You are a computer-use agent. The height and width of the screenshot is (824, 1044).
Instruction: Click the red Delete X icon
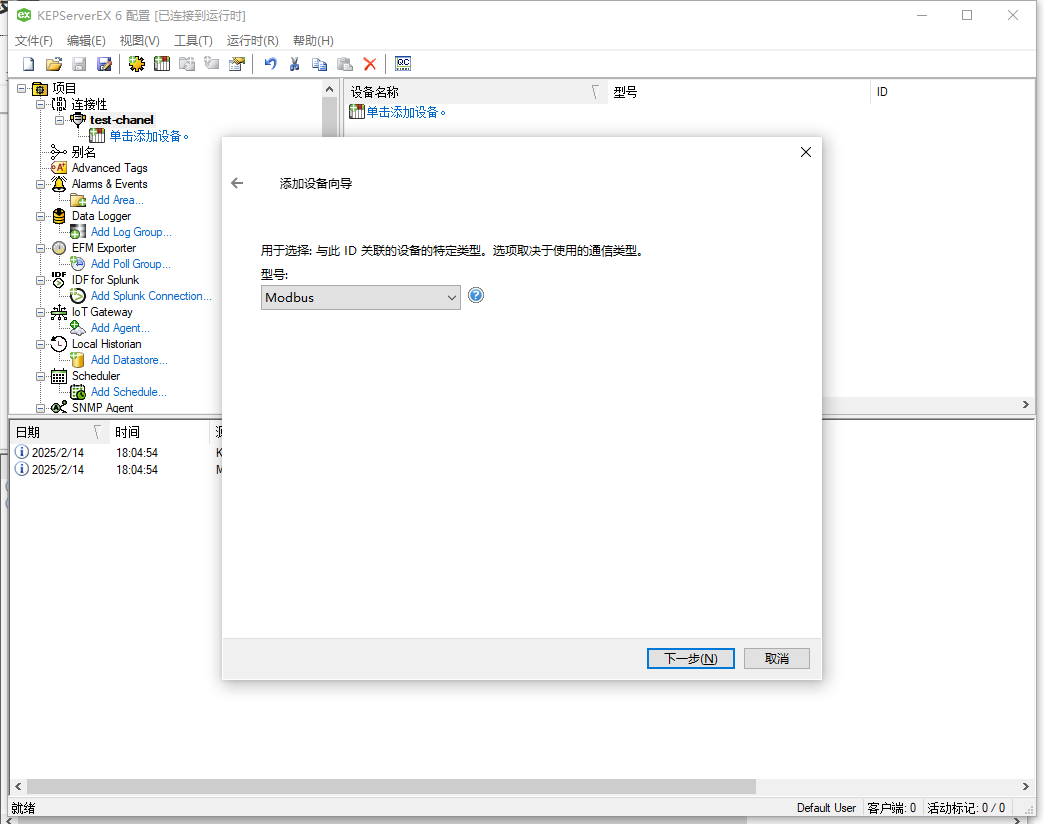[370, 64]
